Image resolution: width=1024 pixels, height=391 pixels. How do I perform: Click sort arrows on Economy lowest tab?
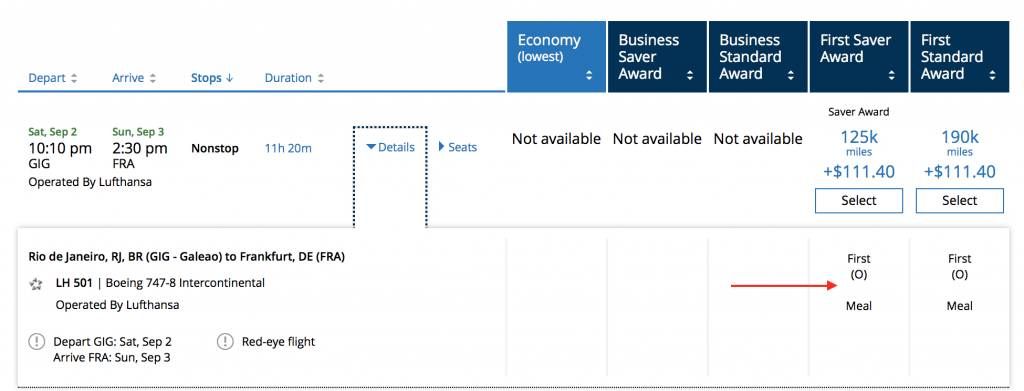tap(589, 76)
